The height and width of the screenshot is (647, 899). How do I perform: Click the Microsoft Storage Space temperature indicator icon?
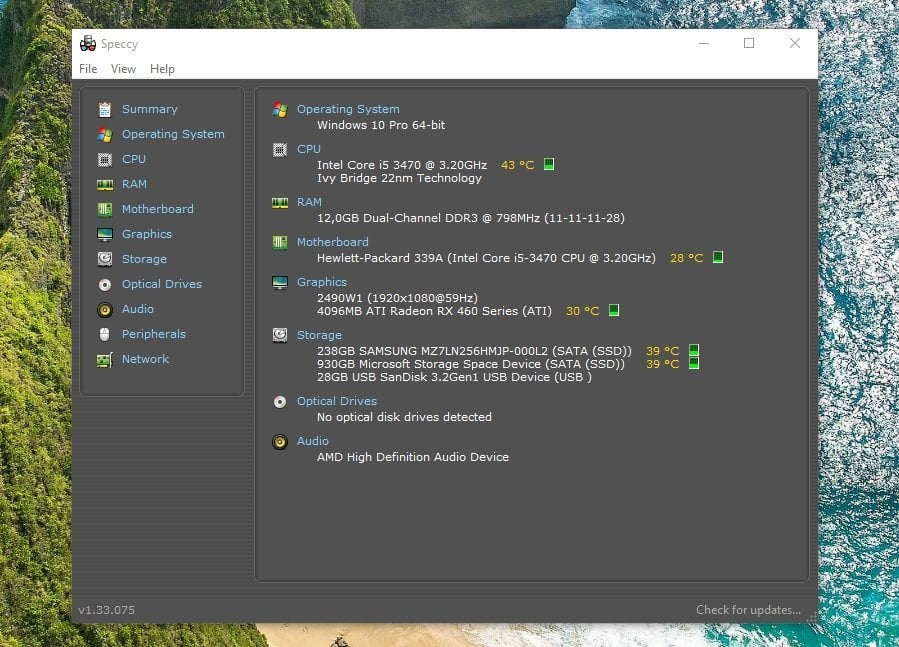coord(694,363)
